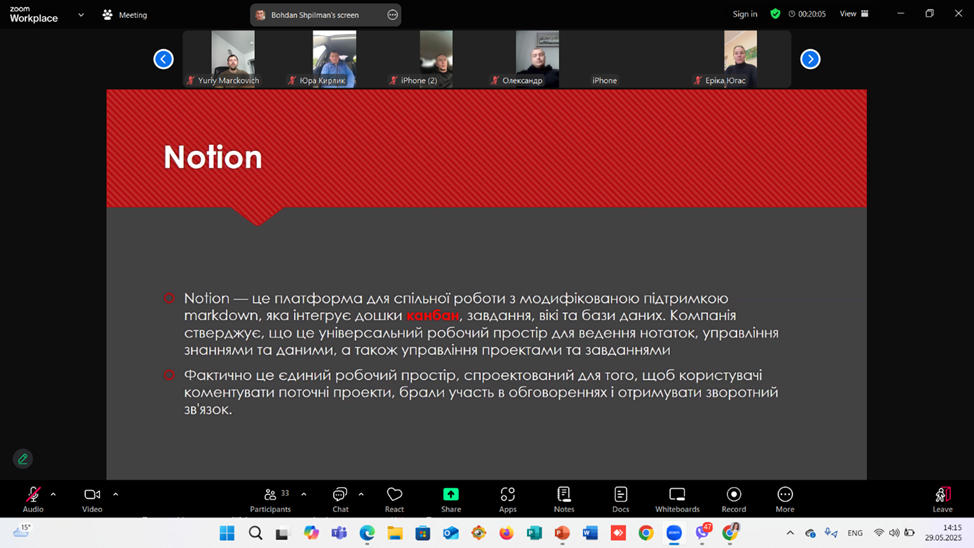
Task: Switch to PowerPoint in the taskbar
Action: (x=562, y=533)
